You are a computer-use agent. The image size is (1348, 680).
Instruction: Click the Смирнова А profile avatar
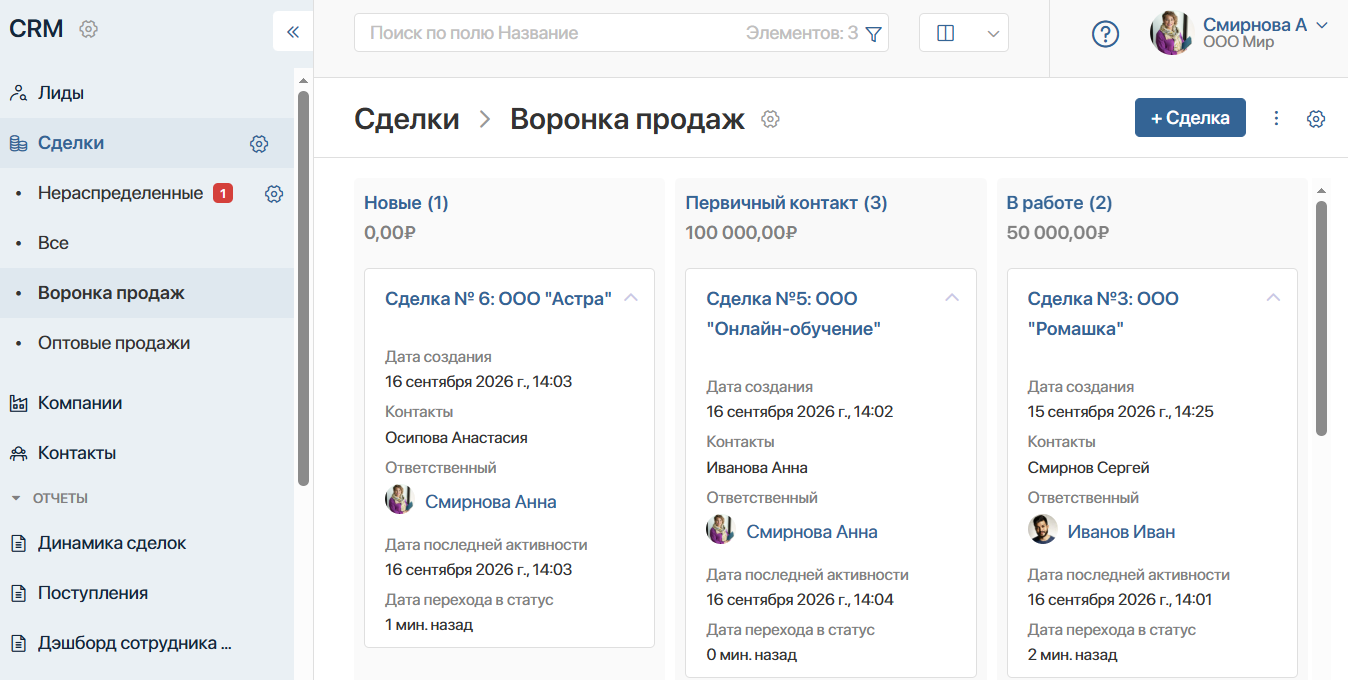(x=1171, y=33)
